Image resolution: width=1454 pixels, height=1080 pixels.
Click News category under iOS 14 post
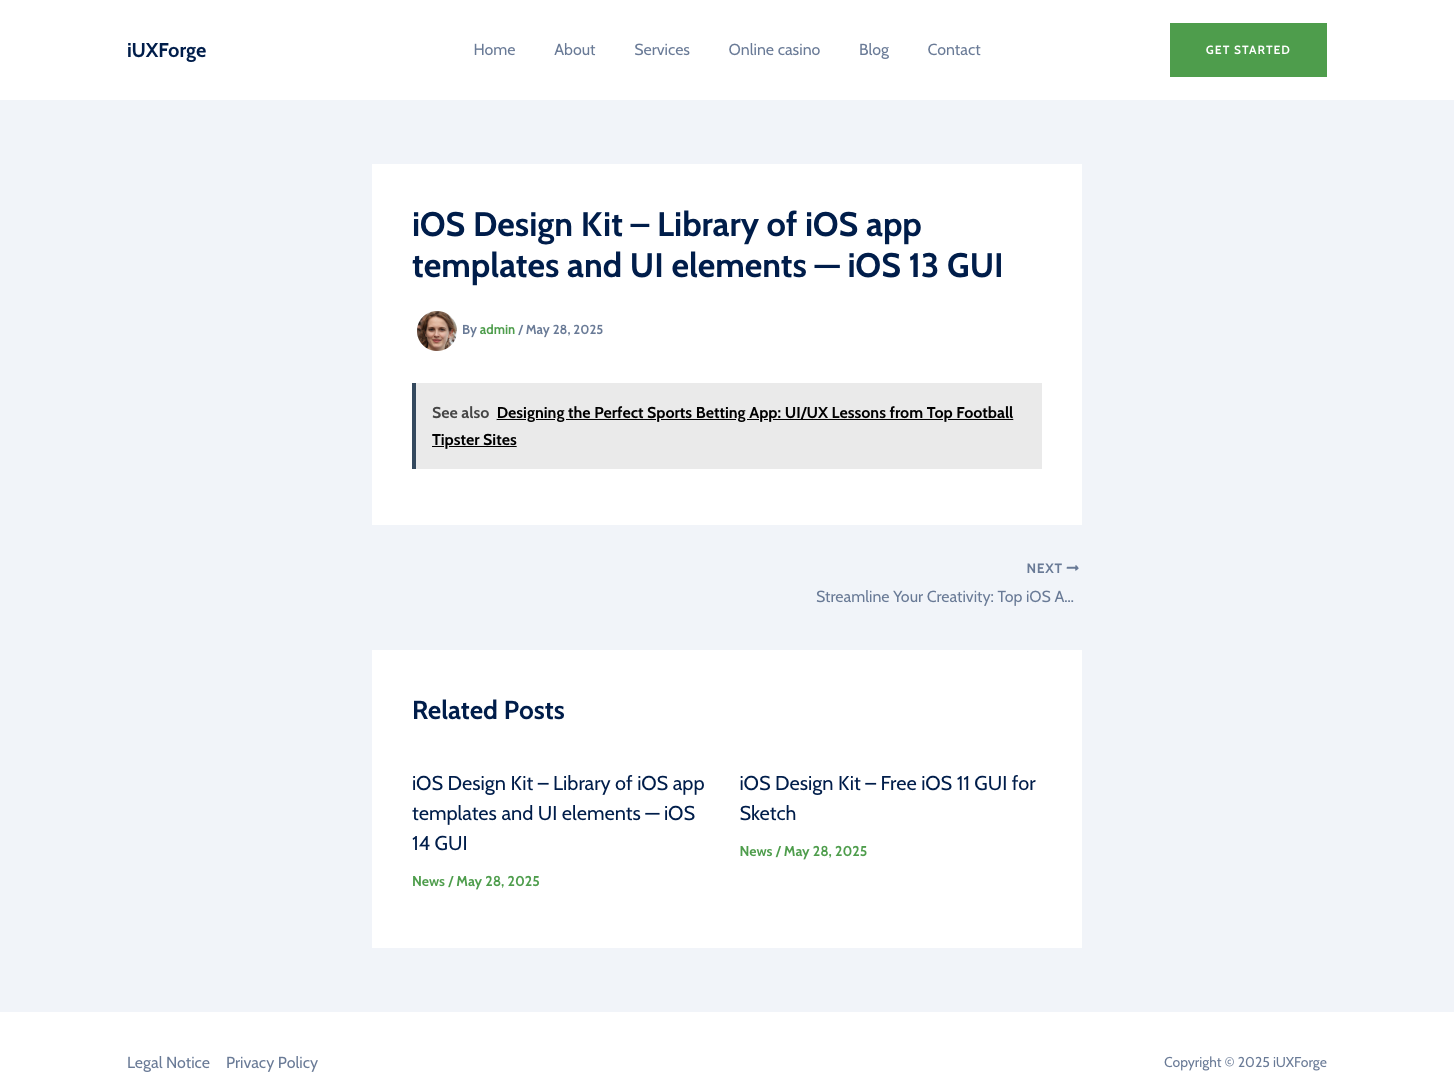pyautogui.click(x=428, y=881)
